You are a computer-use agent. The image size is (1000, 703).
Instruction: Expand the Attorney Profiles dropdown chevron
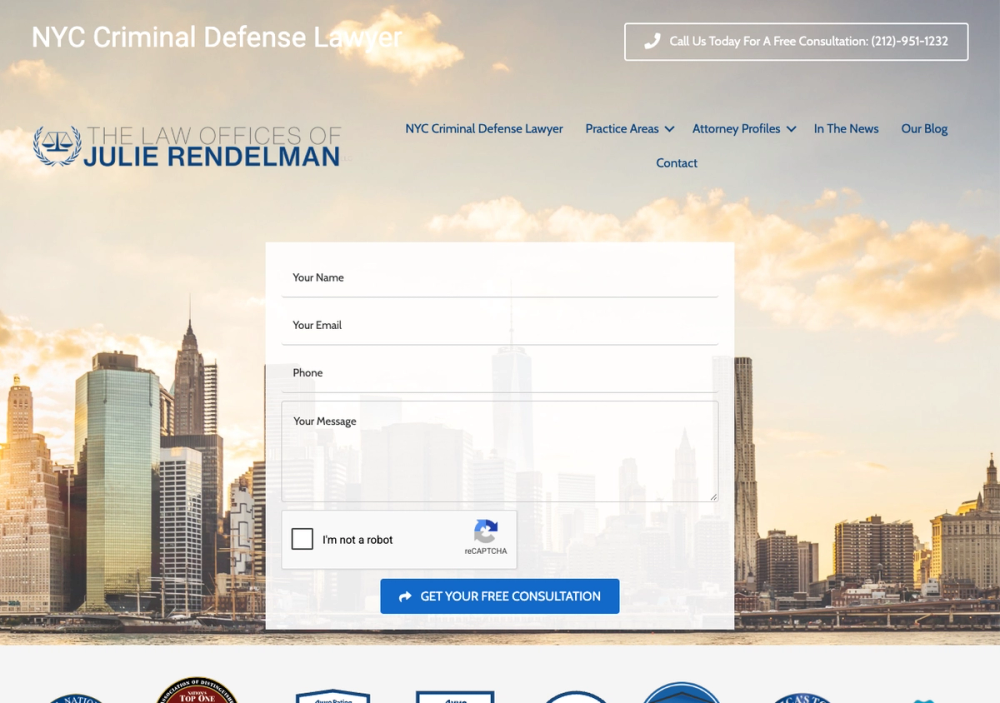(x=791, y=129)
